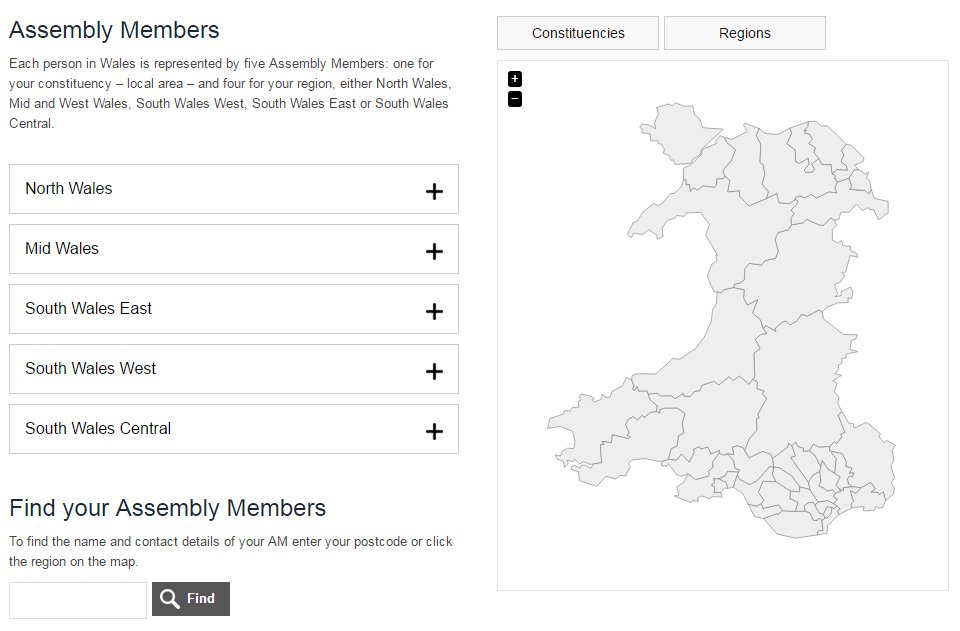960x631 pixels.
Task: Open the South Wales East label
Action: tap(88, 308)
